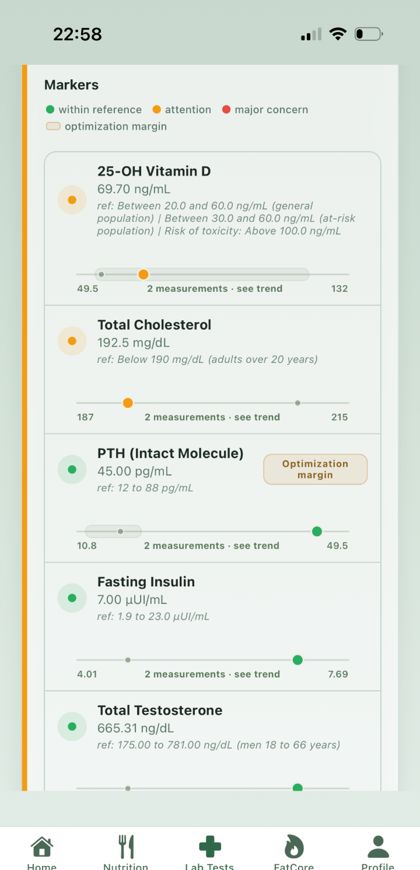Viewport: 420px width, 870px height.
Task: Tap the green status dot beside Fasting Insulin
Action: pos(72,598)
